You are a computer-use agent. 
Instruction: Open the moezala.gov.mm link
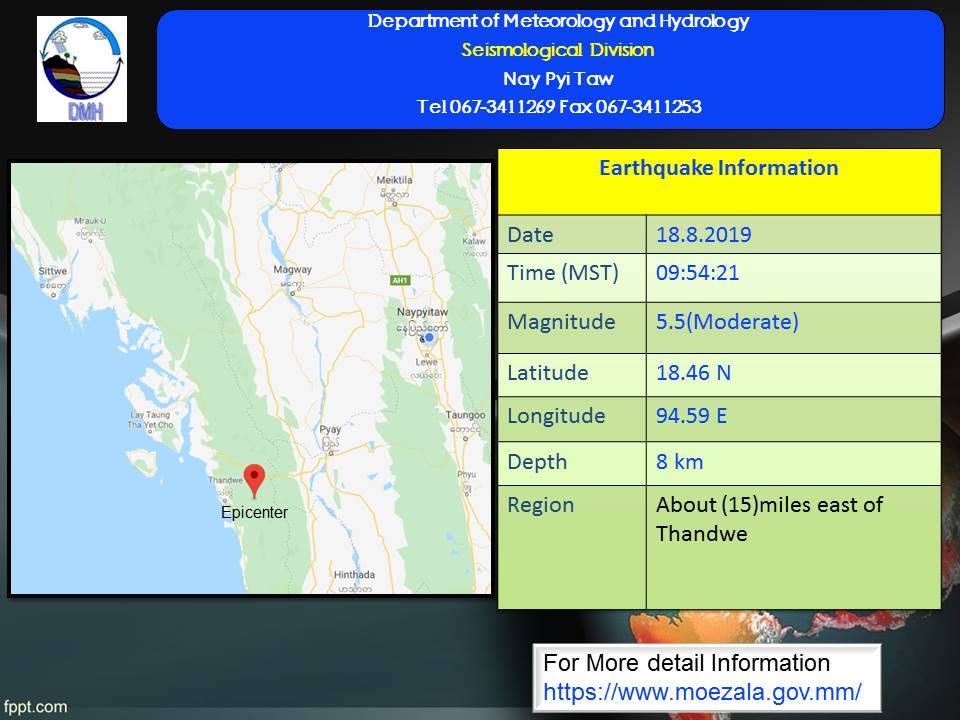click(x=702, y=691)
